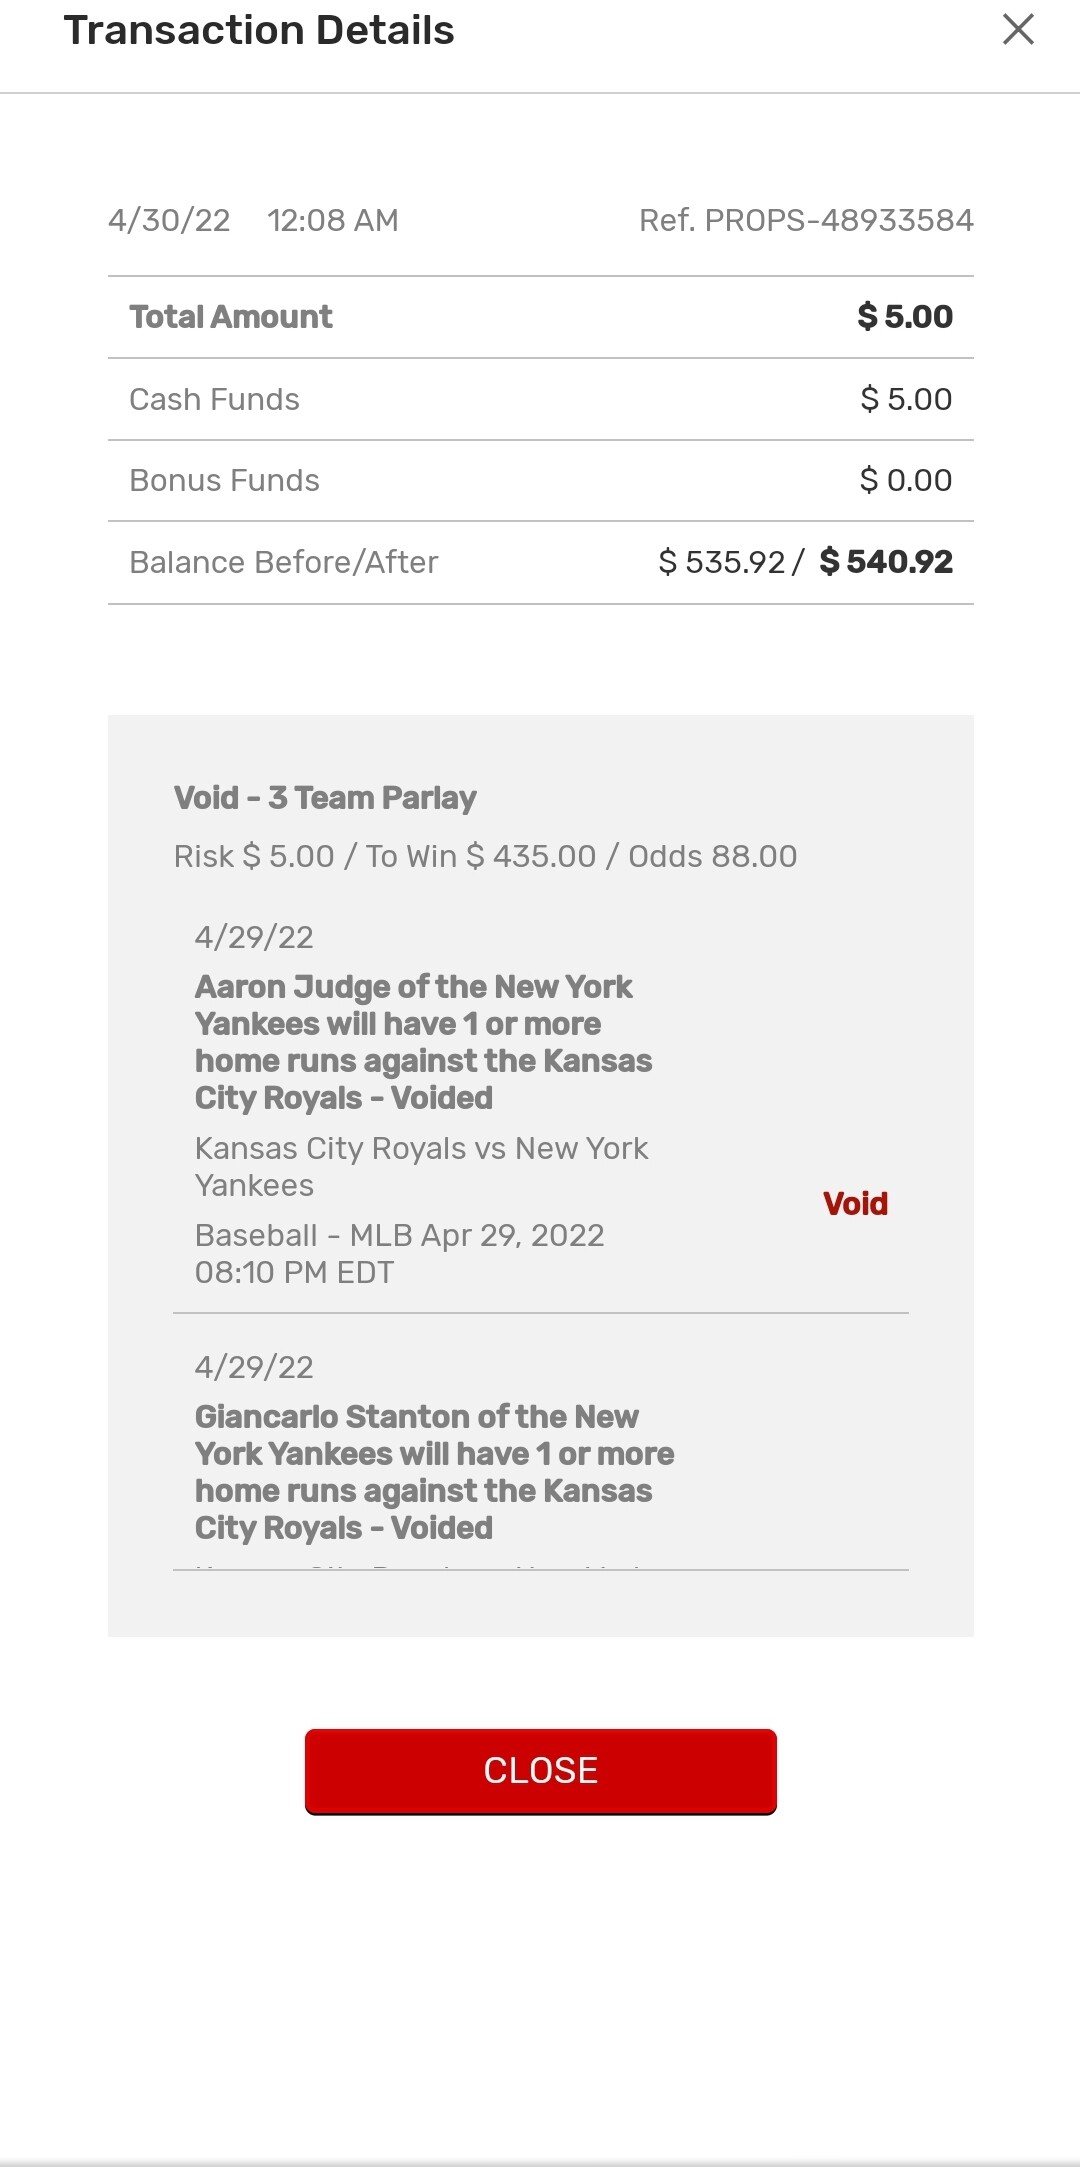Click the $ 535.92 before balance
The width and height of the screenshot is (1080, 2167).
pyautogui.click(x=722, y=562)
